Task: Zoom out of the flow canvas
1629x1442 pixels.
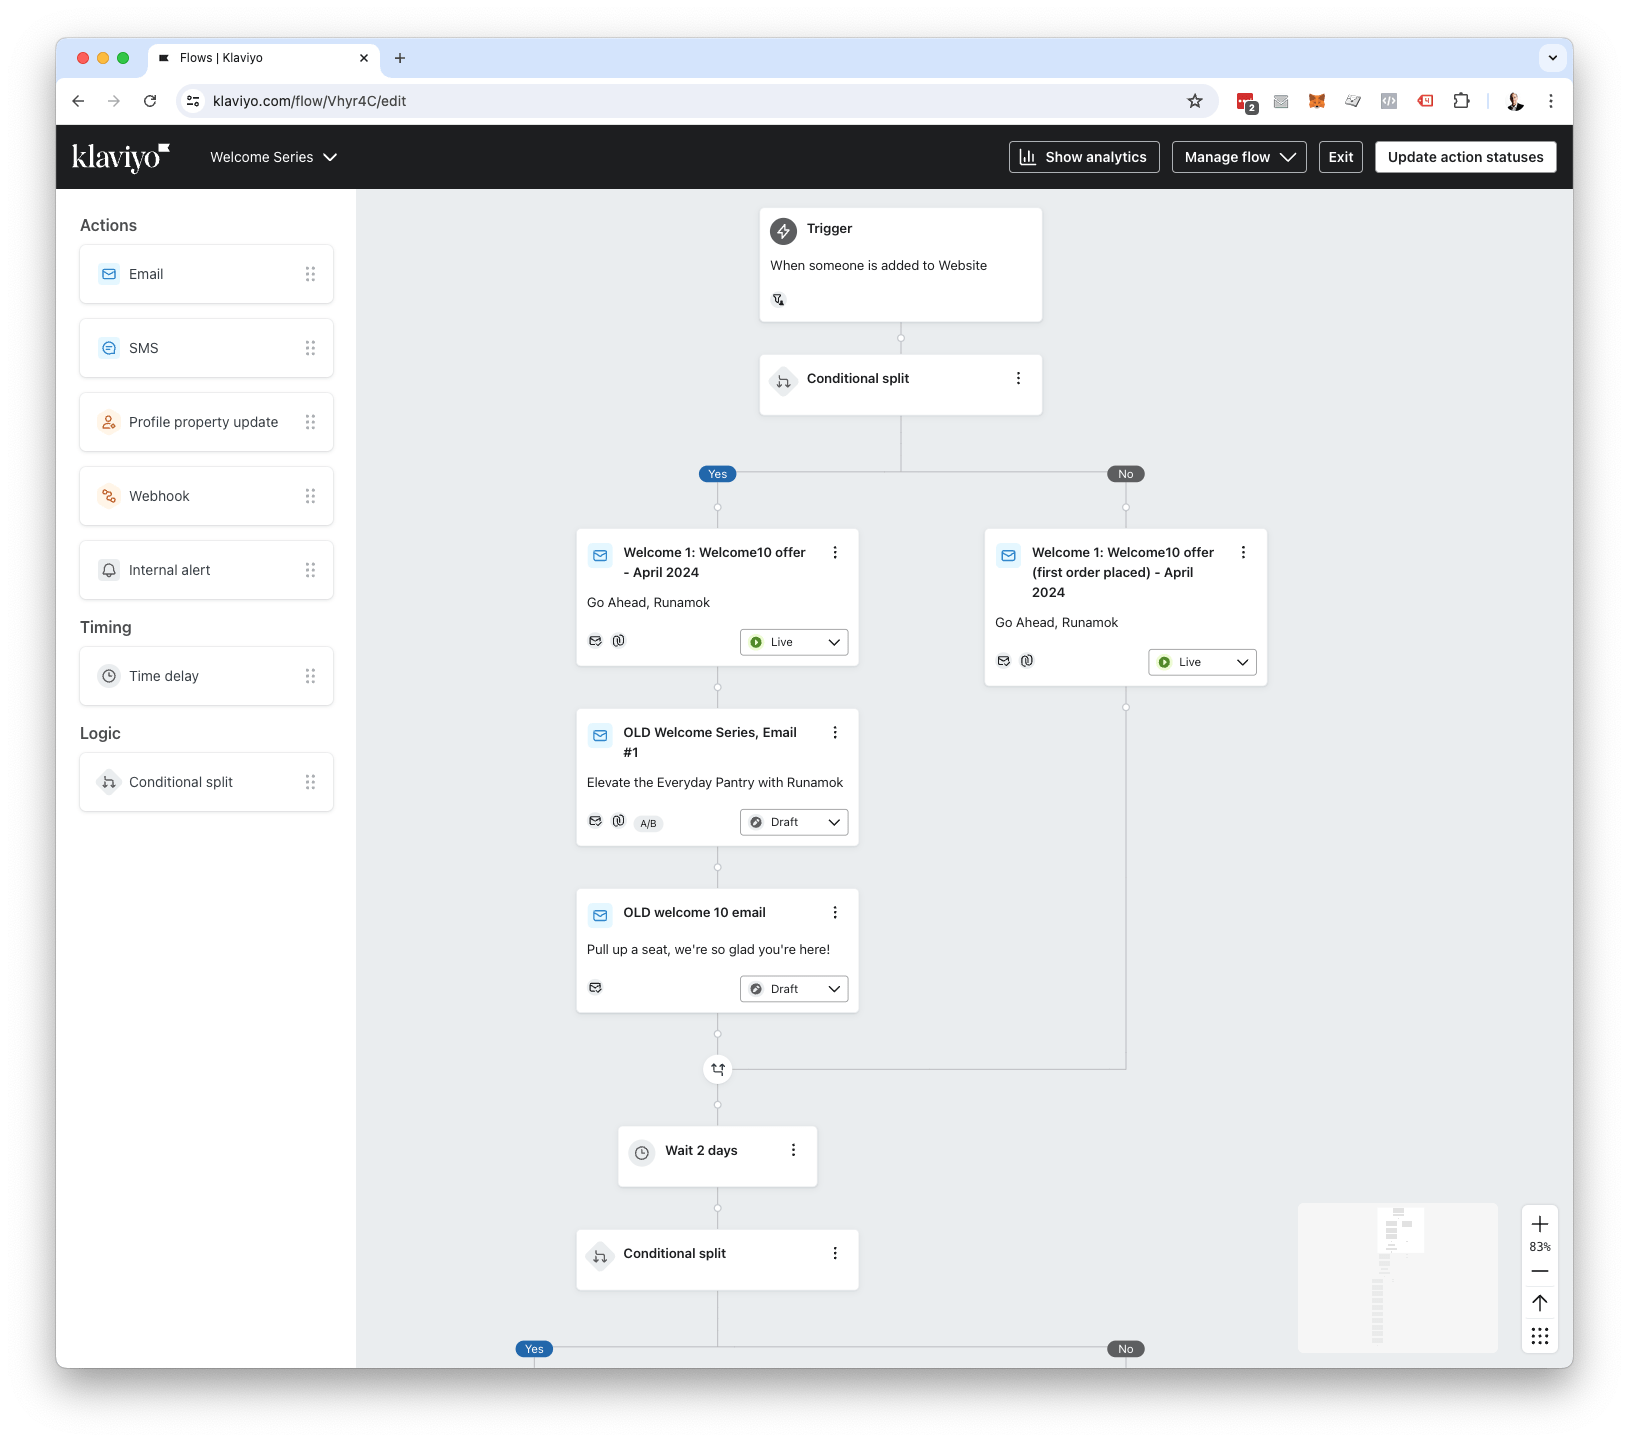Action: point(1540,1271)
